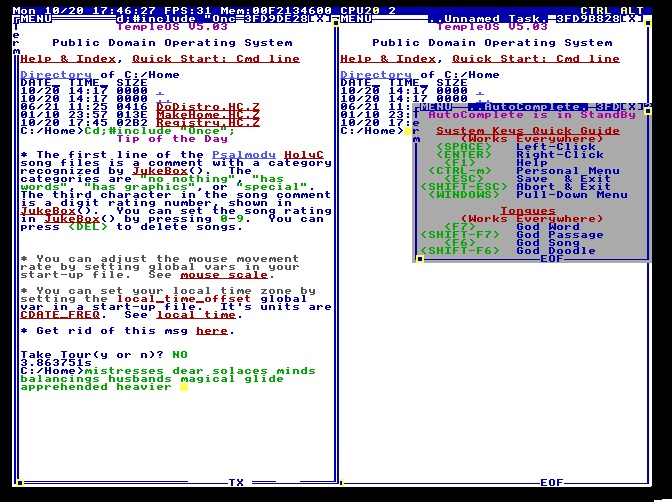
Task: Click Directory link in left window
Action: tap(56, 75)
